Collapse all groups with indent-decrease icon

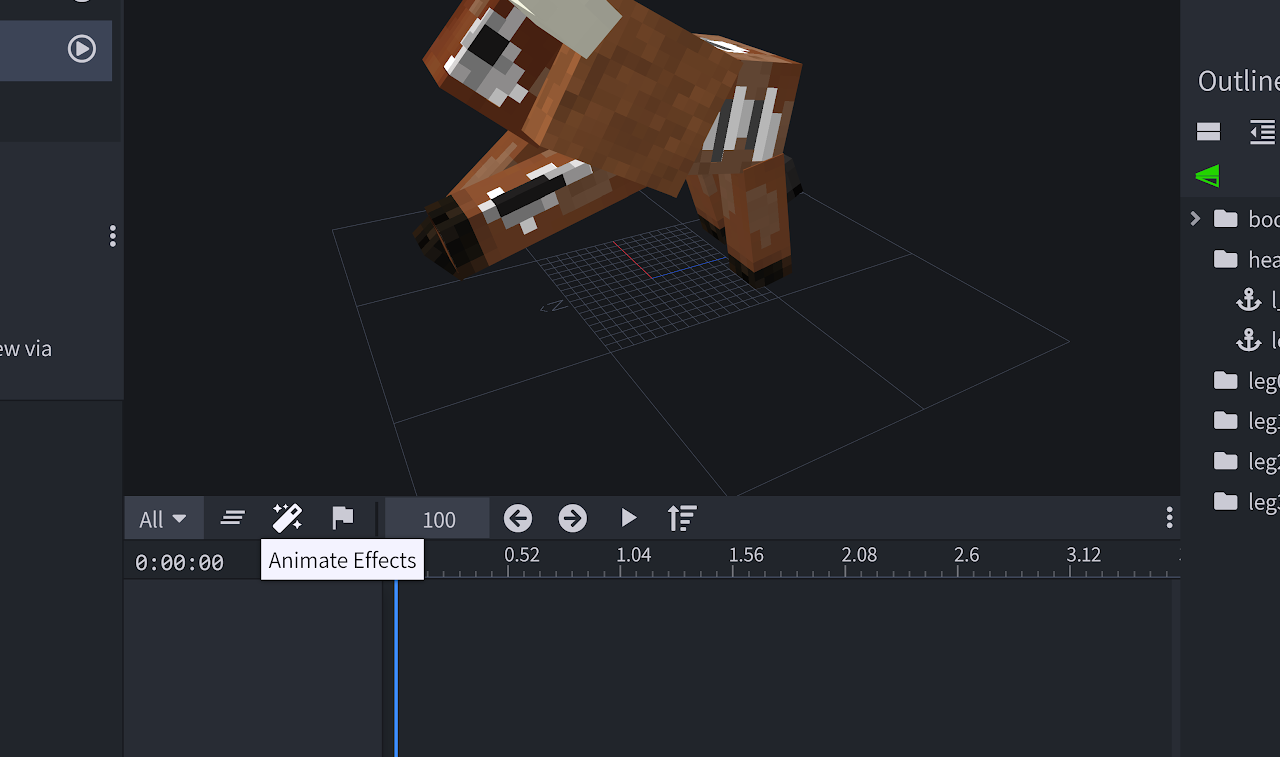click(x=1263, y=132)
